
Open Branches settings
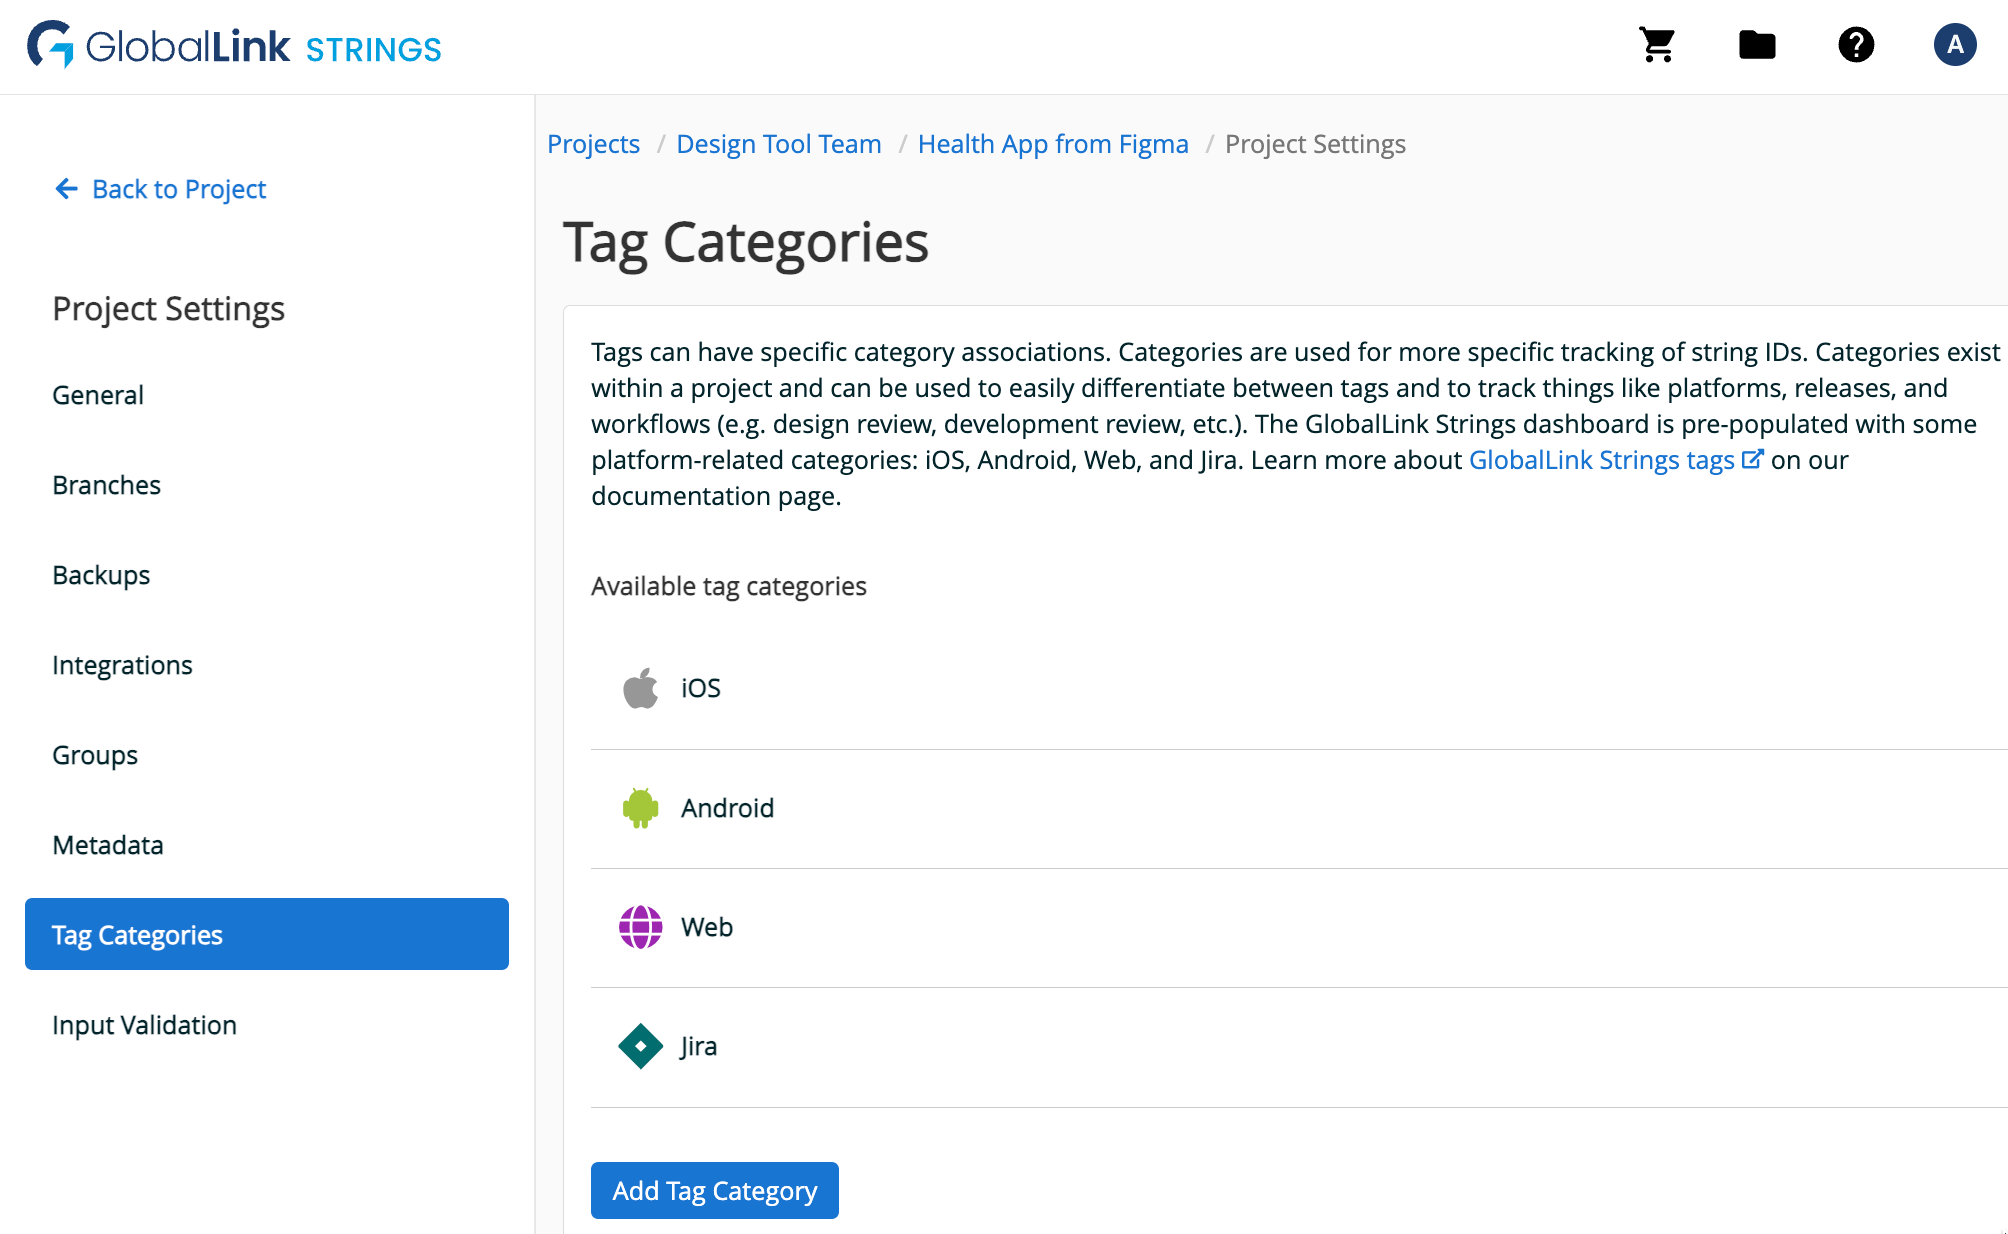tap(106, 485)
